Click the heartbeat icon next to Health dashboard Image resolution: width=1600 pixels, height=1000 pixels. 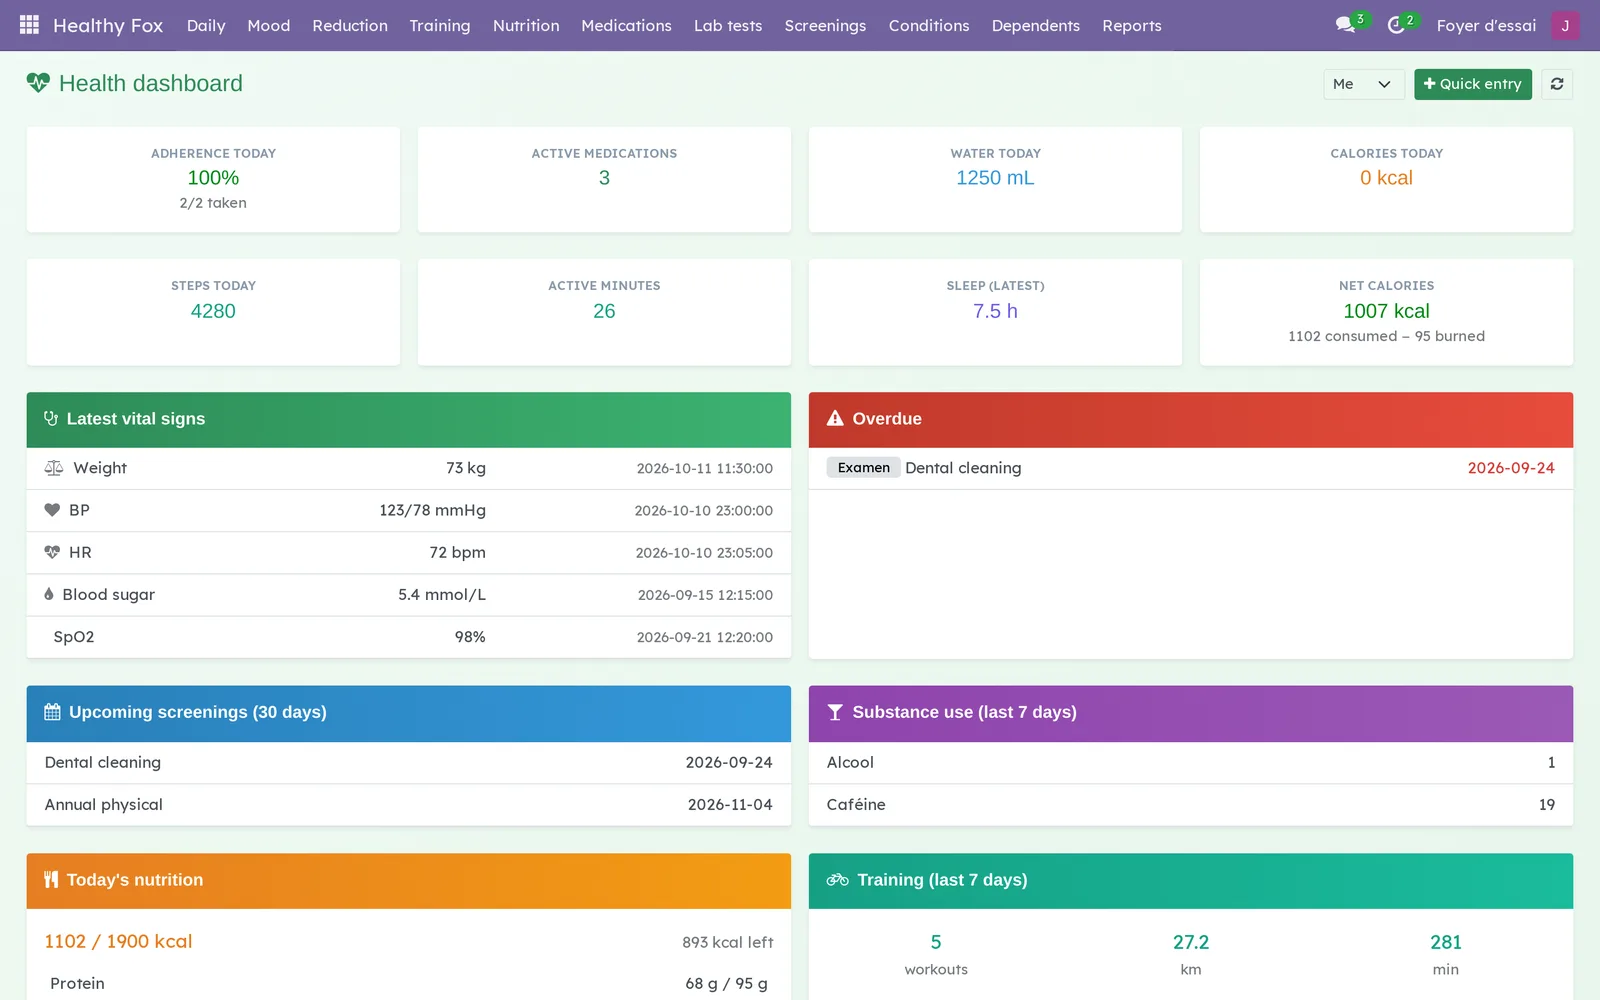tap(38, 83)
